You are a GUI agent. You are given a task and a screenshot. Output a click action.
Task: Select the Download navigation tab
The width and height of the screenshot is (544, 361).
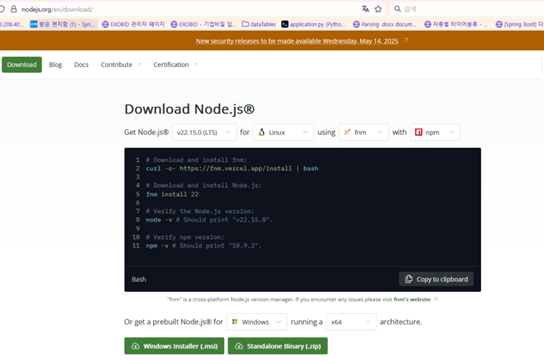[x=22, y=65]
